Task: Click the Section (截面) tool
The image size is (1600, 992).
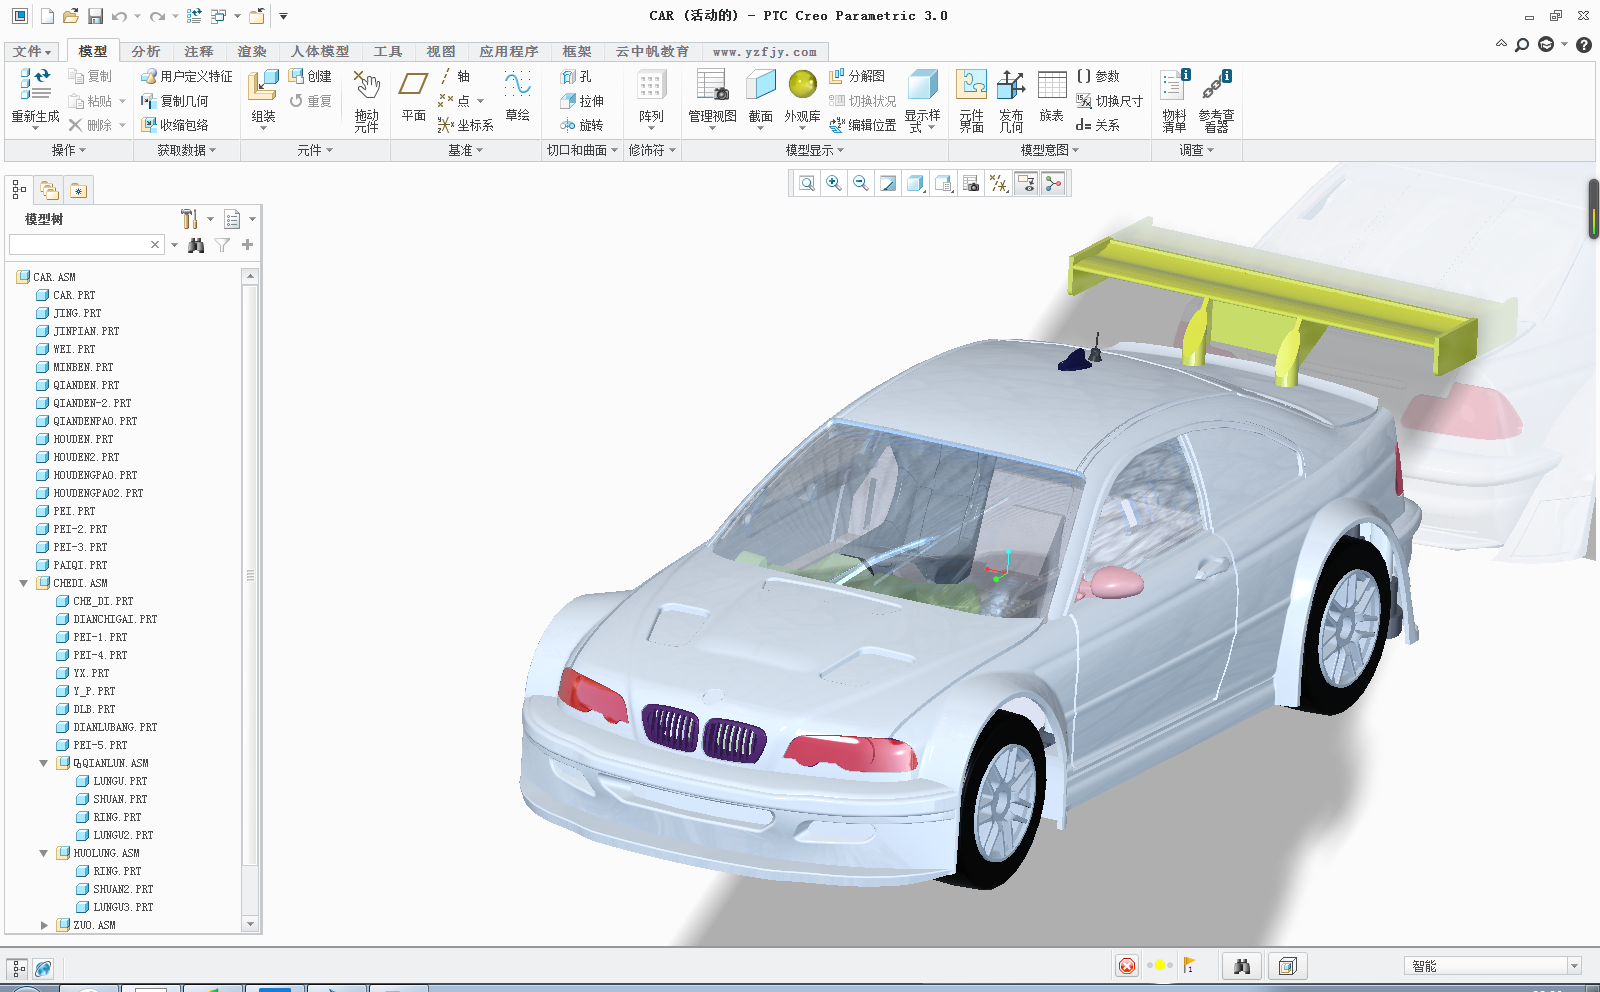Action: [761, 85]
